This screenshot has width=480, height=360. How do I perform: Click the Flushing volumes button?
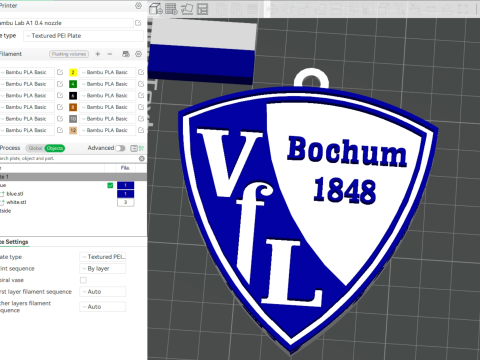69,54
